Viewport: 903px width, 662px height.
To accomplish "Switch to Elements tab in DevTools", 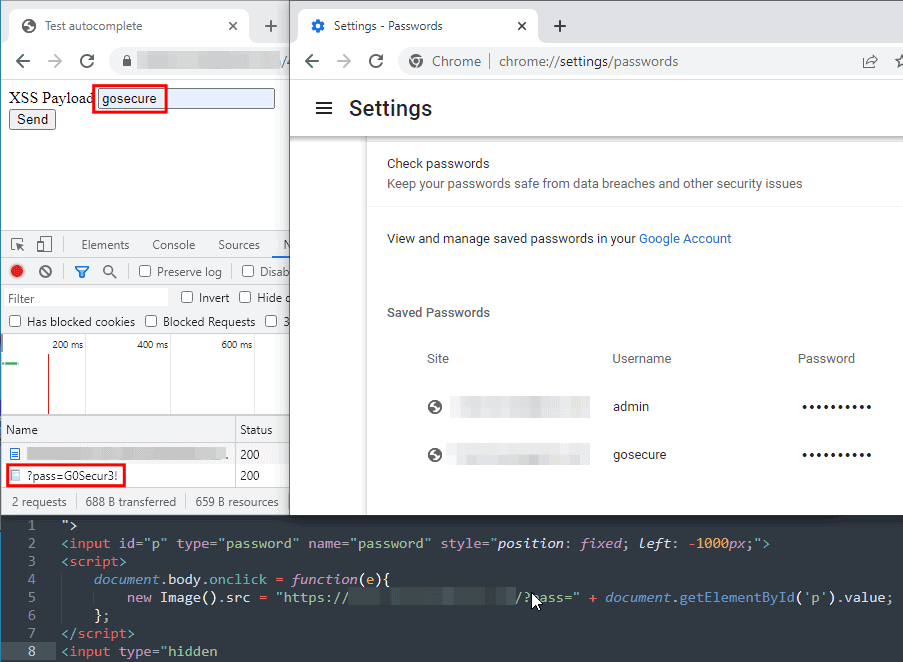I will [105, 245].
